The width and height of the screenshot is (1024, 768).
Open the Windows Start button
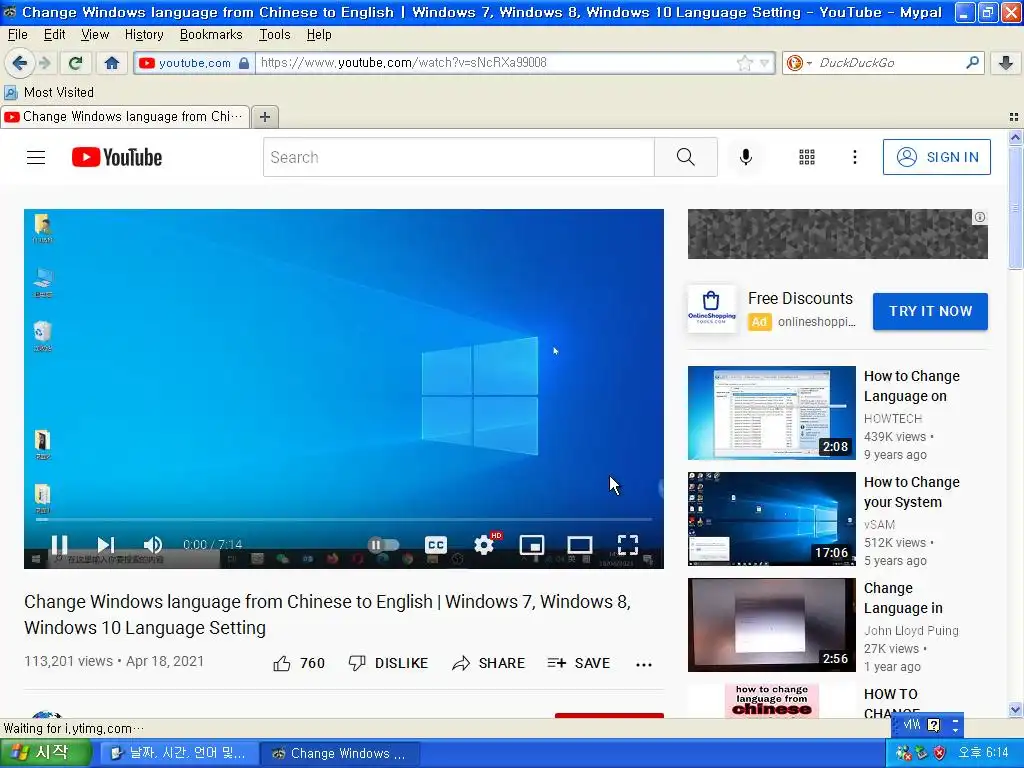(44, 753)
